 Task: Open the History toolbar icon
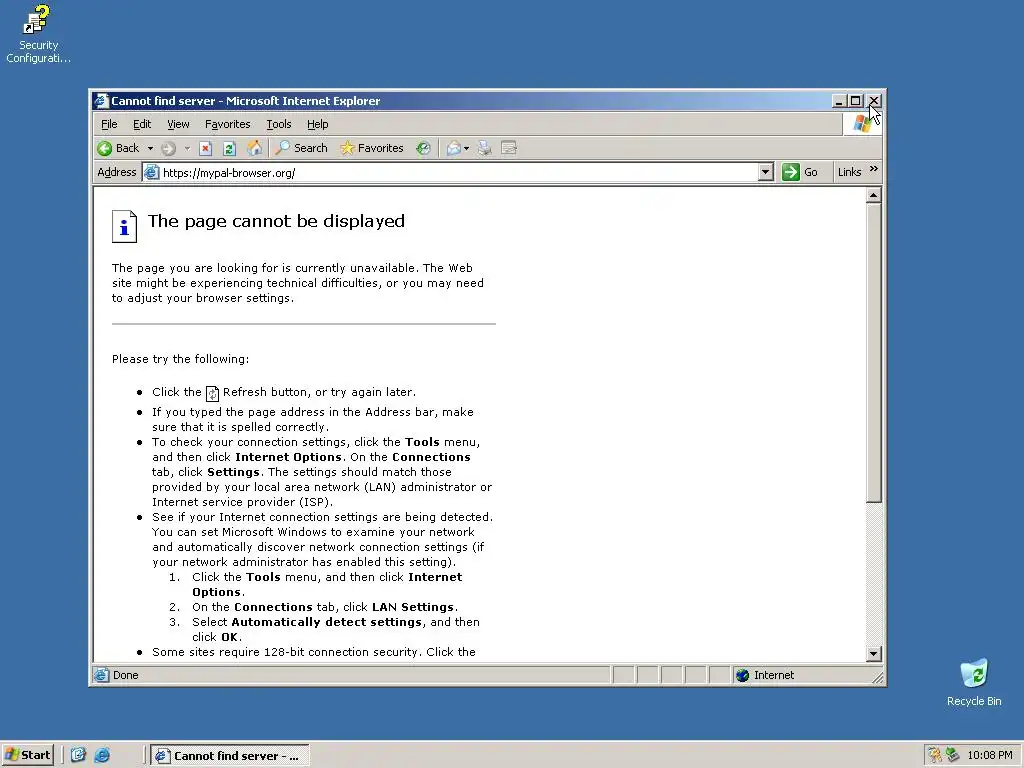click(x=423, y=148)
